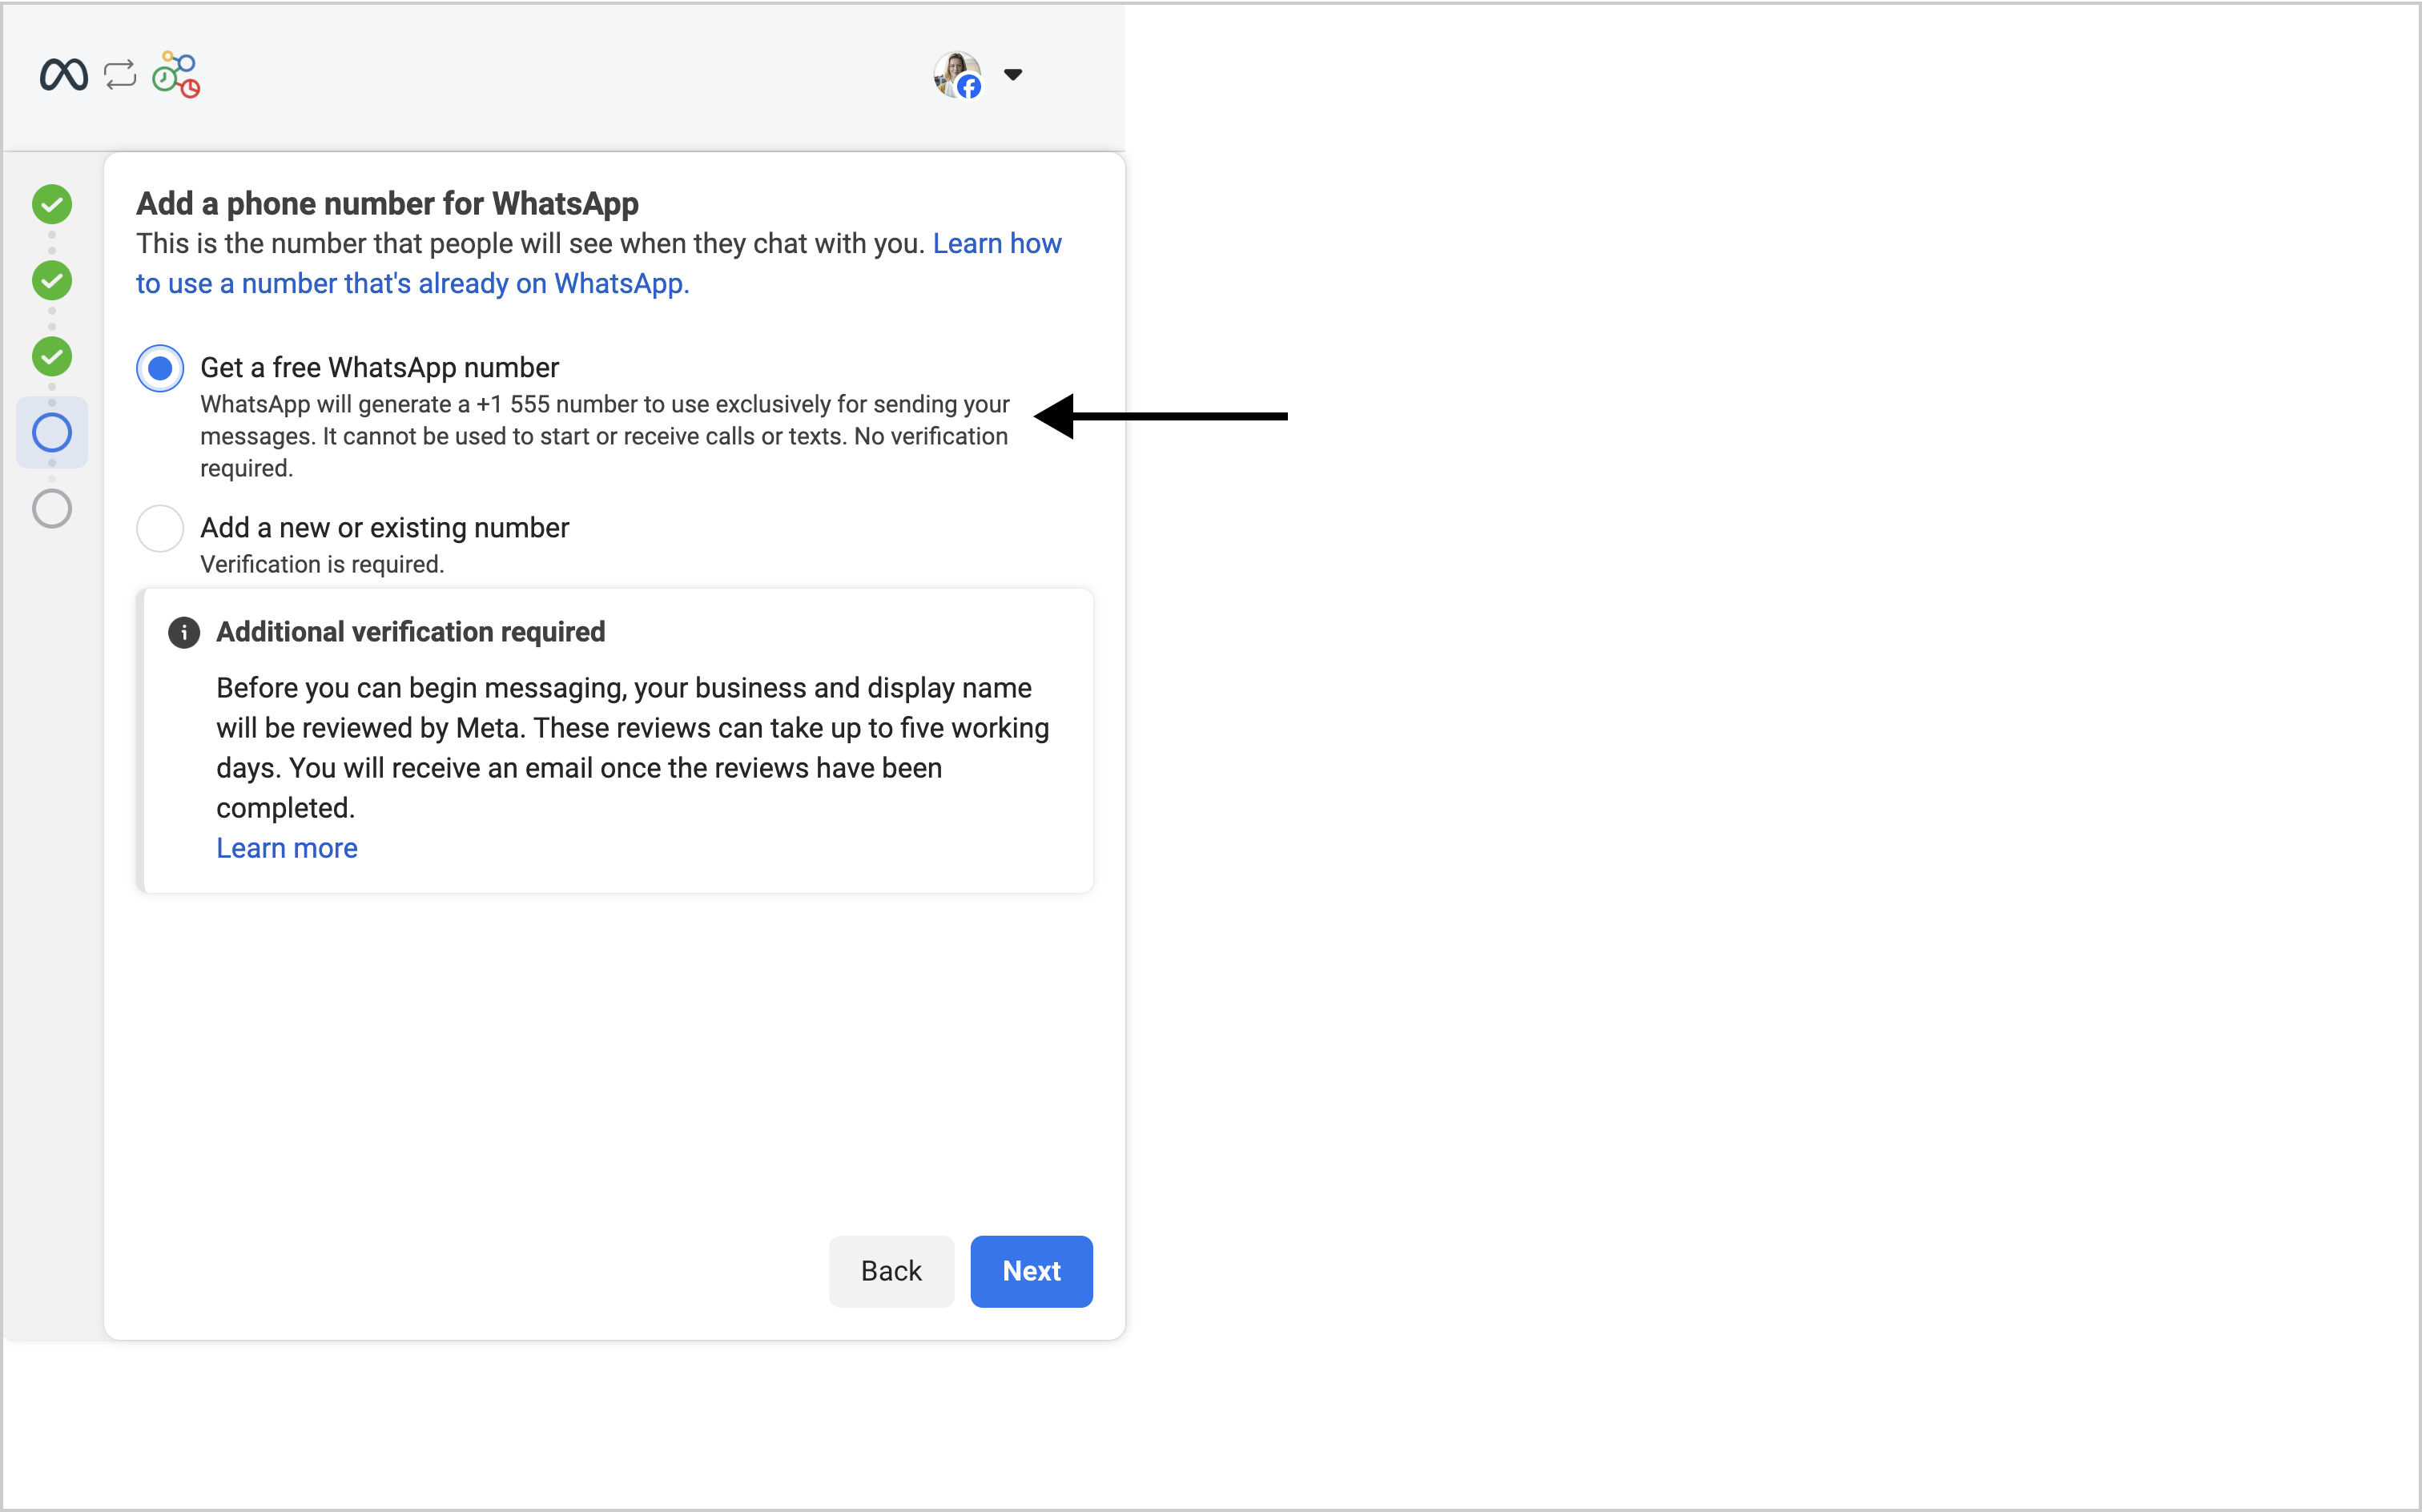Click the info icon beside Additional verification
The image size is (2422, 1512).
pyautogui.click(x=184, y=633)
